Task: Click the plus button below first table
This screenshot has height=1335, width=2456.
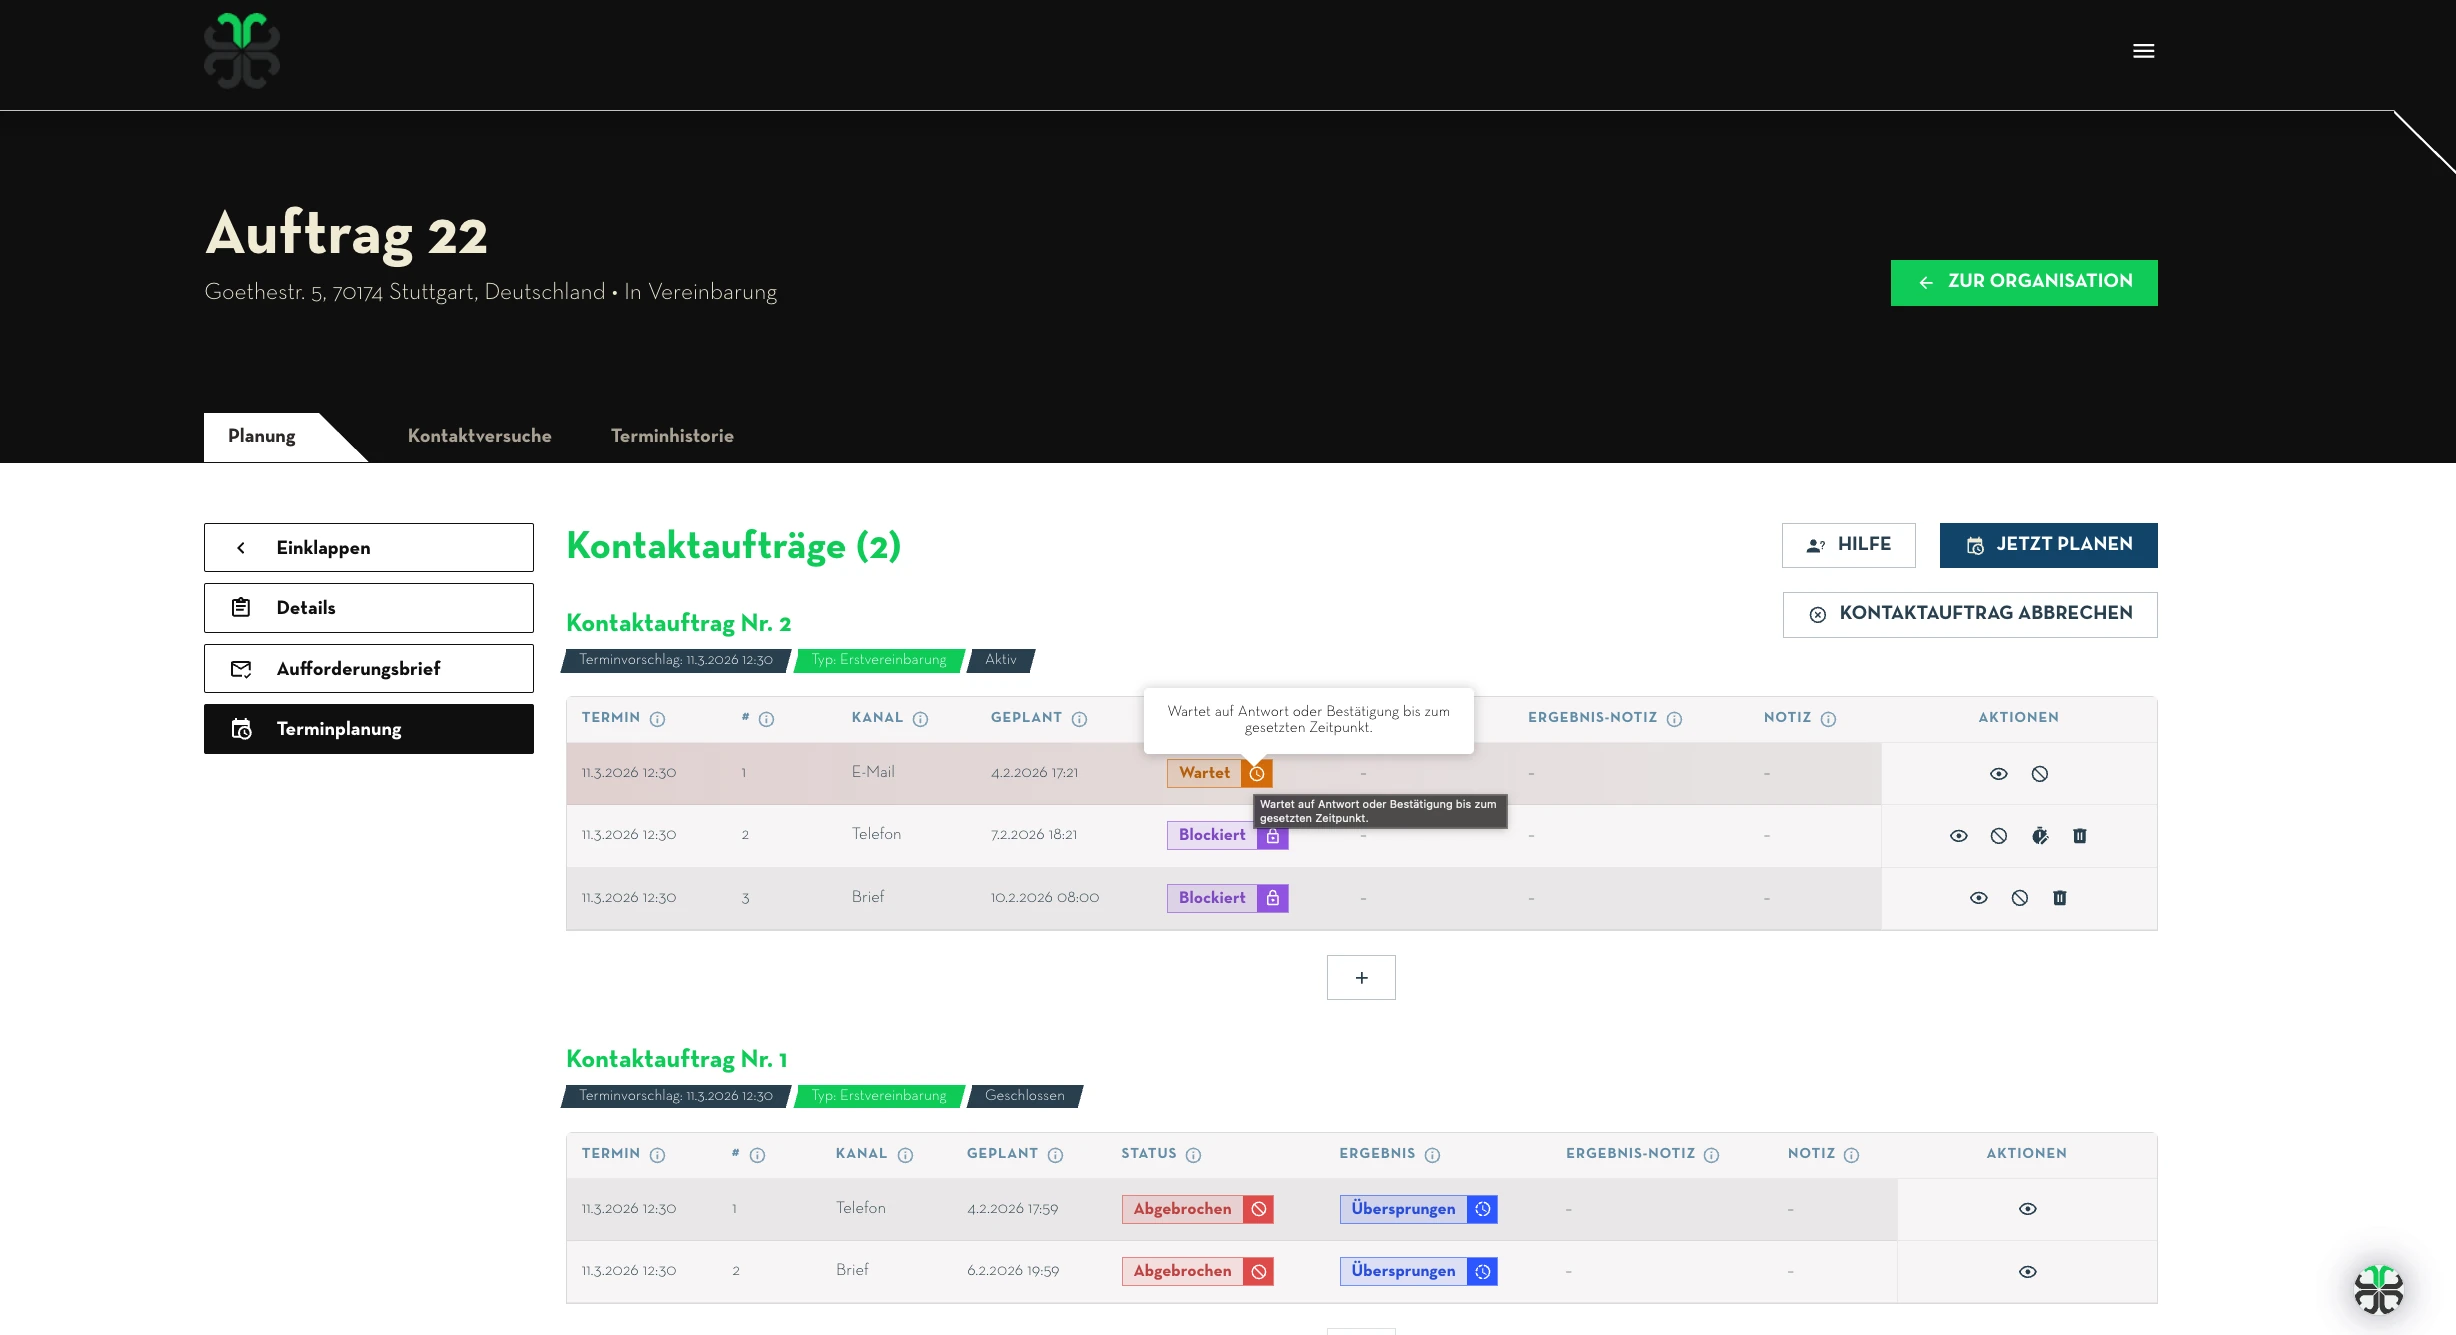Action: tap(1360, 977)
